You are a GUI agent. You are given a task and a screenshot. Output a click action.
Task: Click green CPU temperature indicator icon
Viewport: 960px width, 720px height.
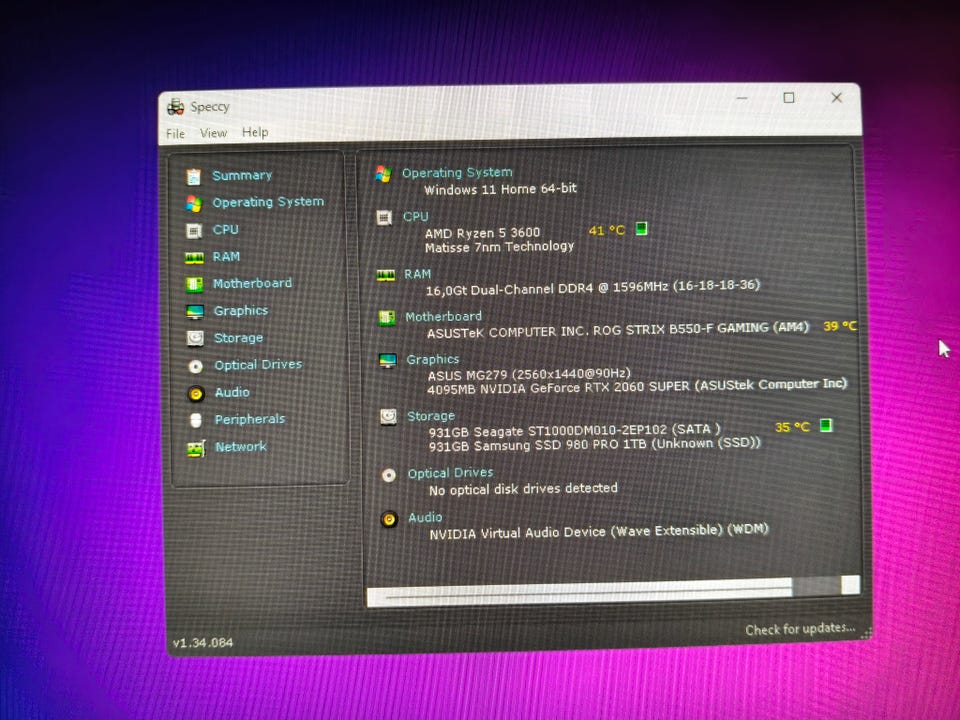641,228
